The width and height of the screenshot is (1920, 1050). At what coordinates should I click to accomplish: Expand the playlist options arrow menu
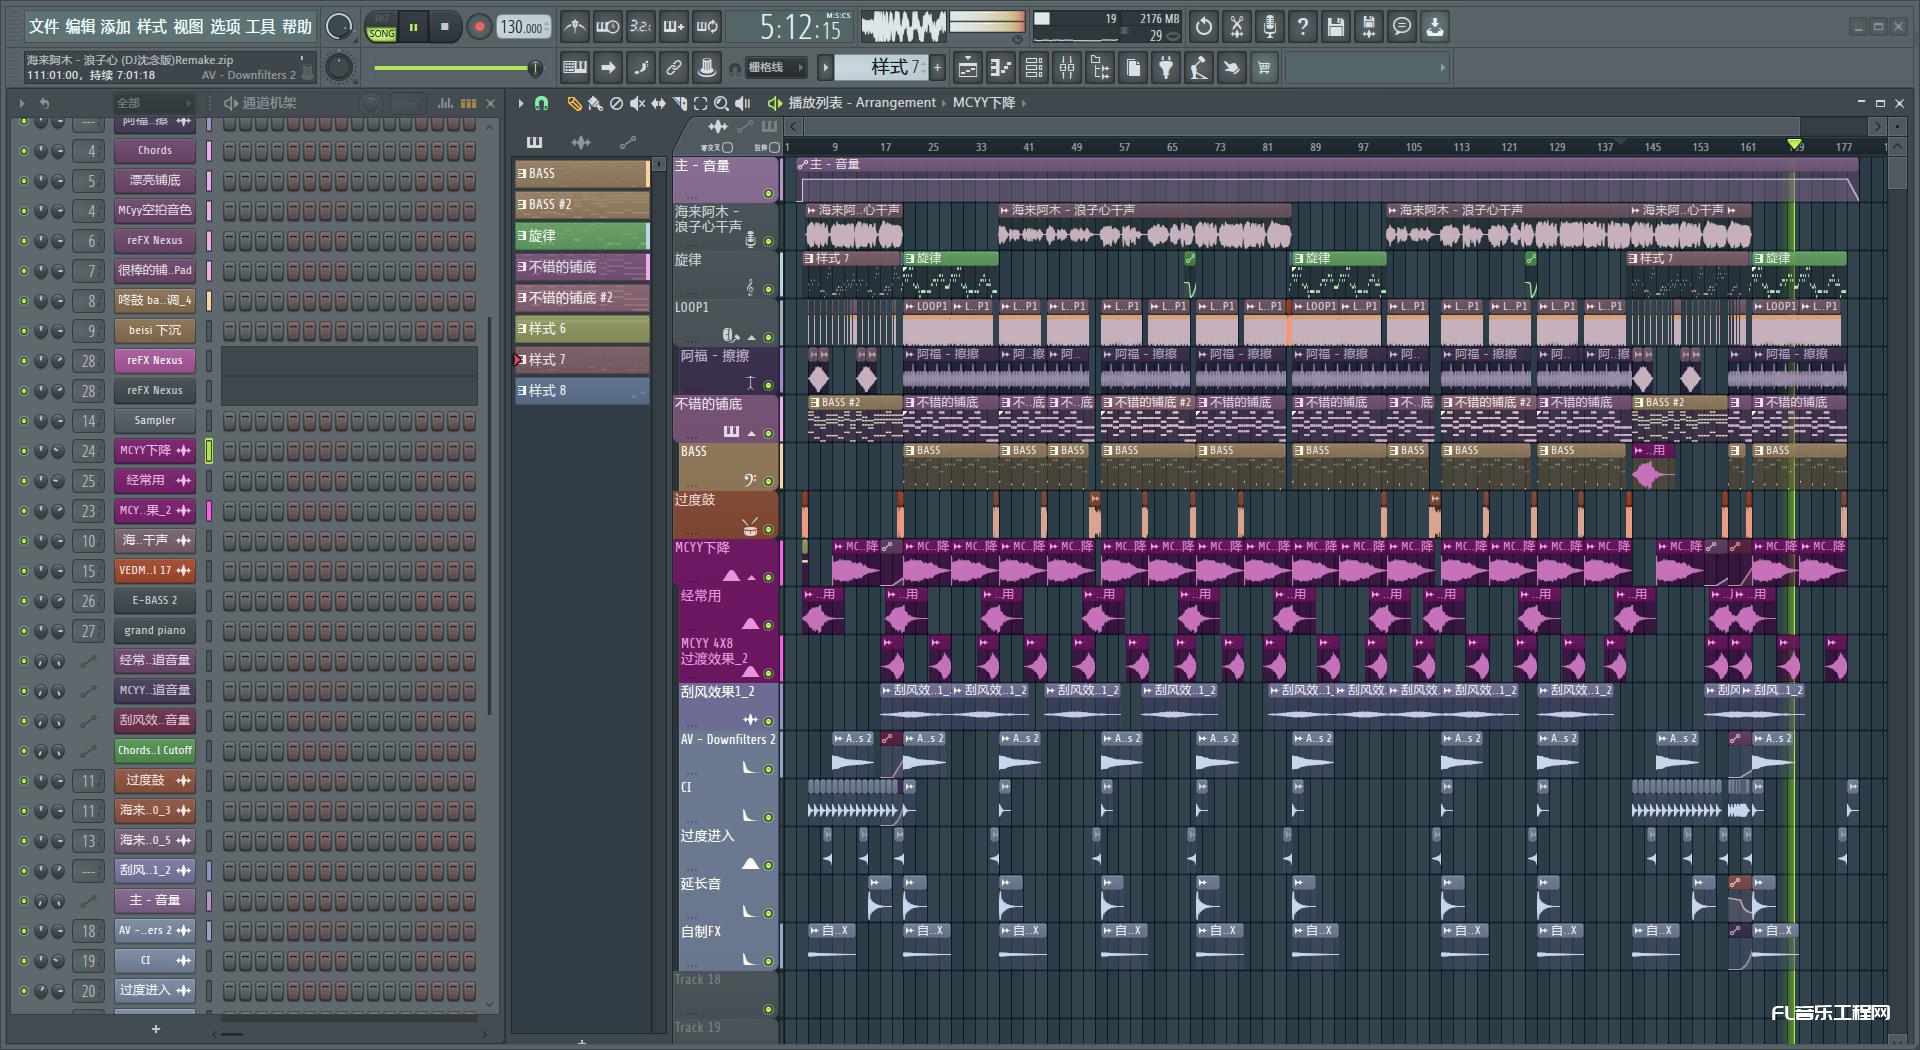521,103
